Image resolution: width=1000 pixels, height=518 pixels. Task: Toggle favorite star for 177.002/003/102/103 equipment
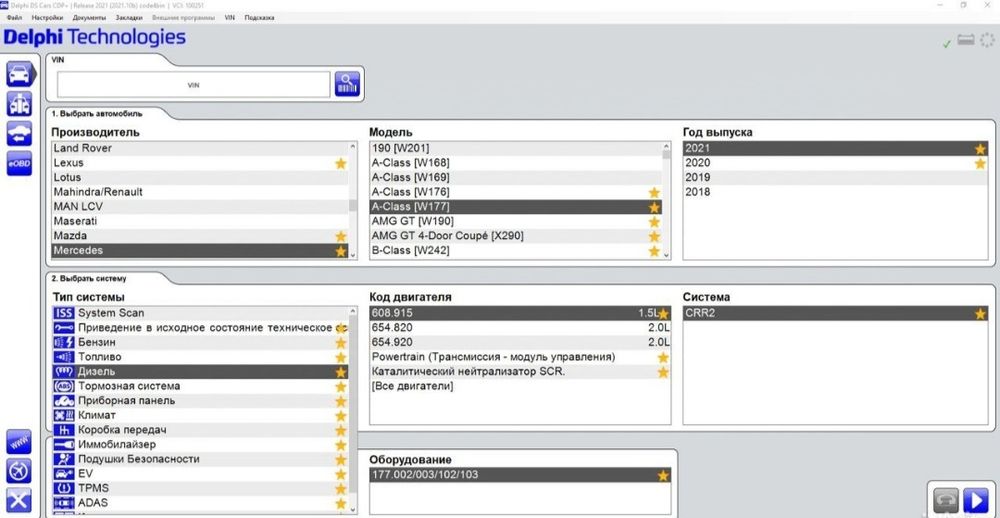coord(663,476)
